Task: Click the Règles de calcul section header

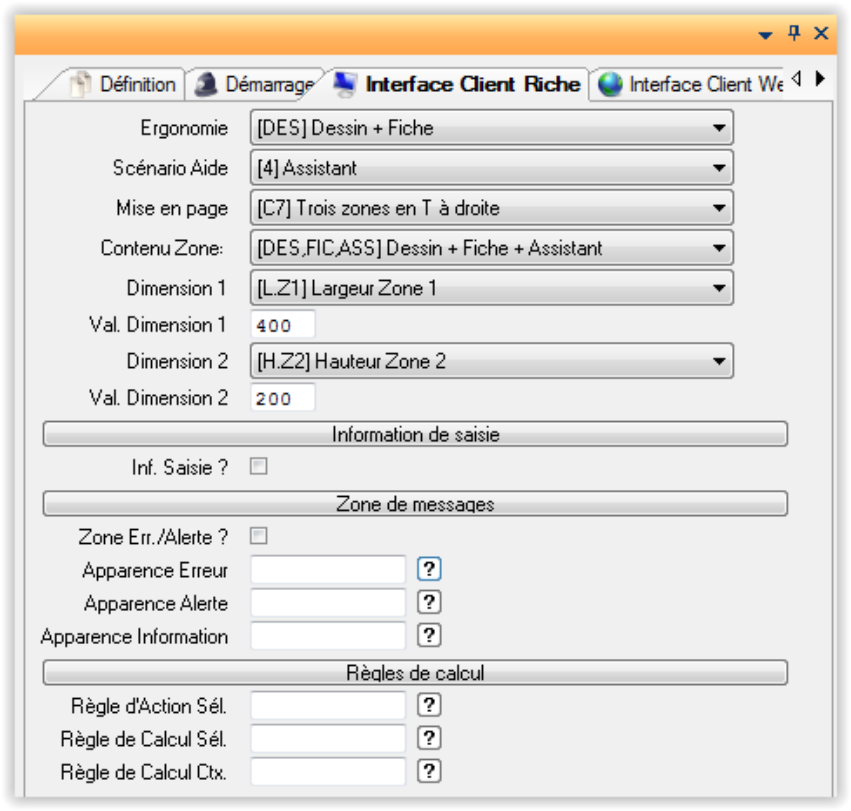Action: point(415,672)
